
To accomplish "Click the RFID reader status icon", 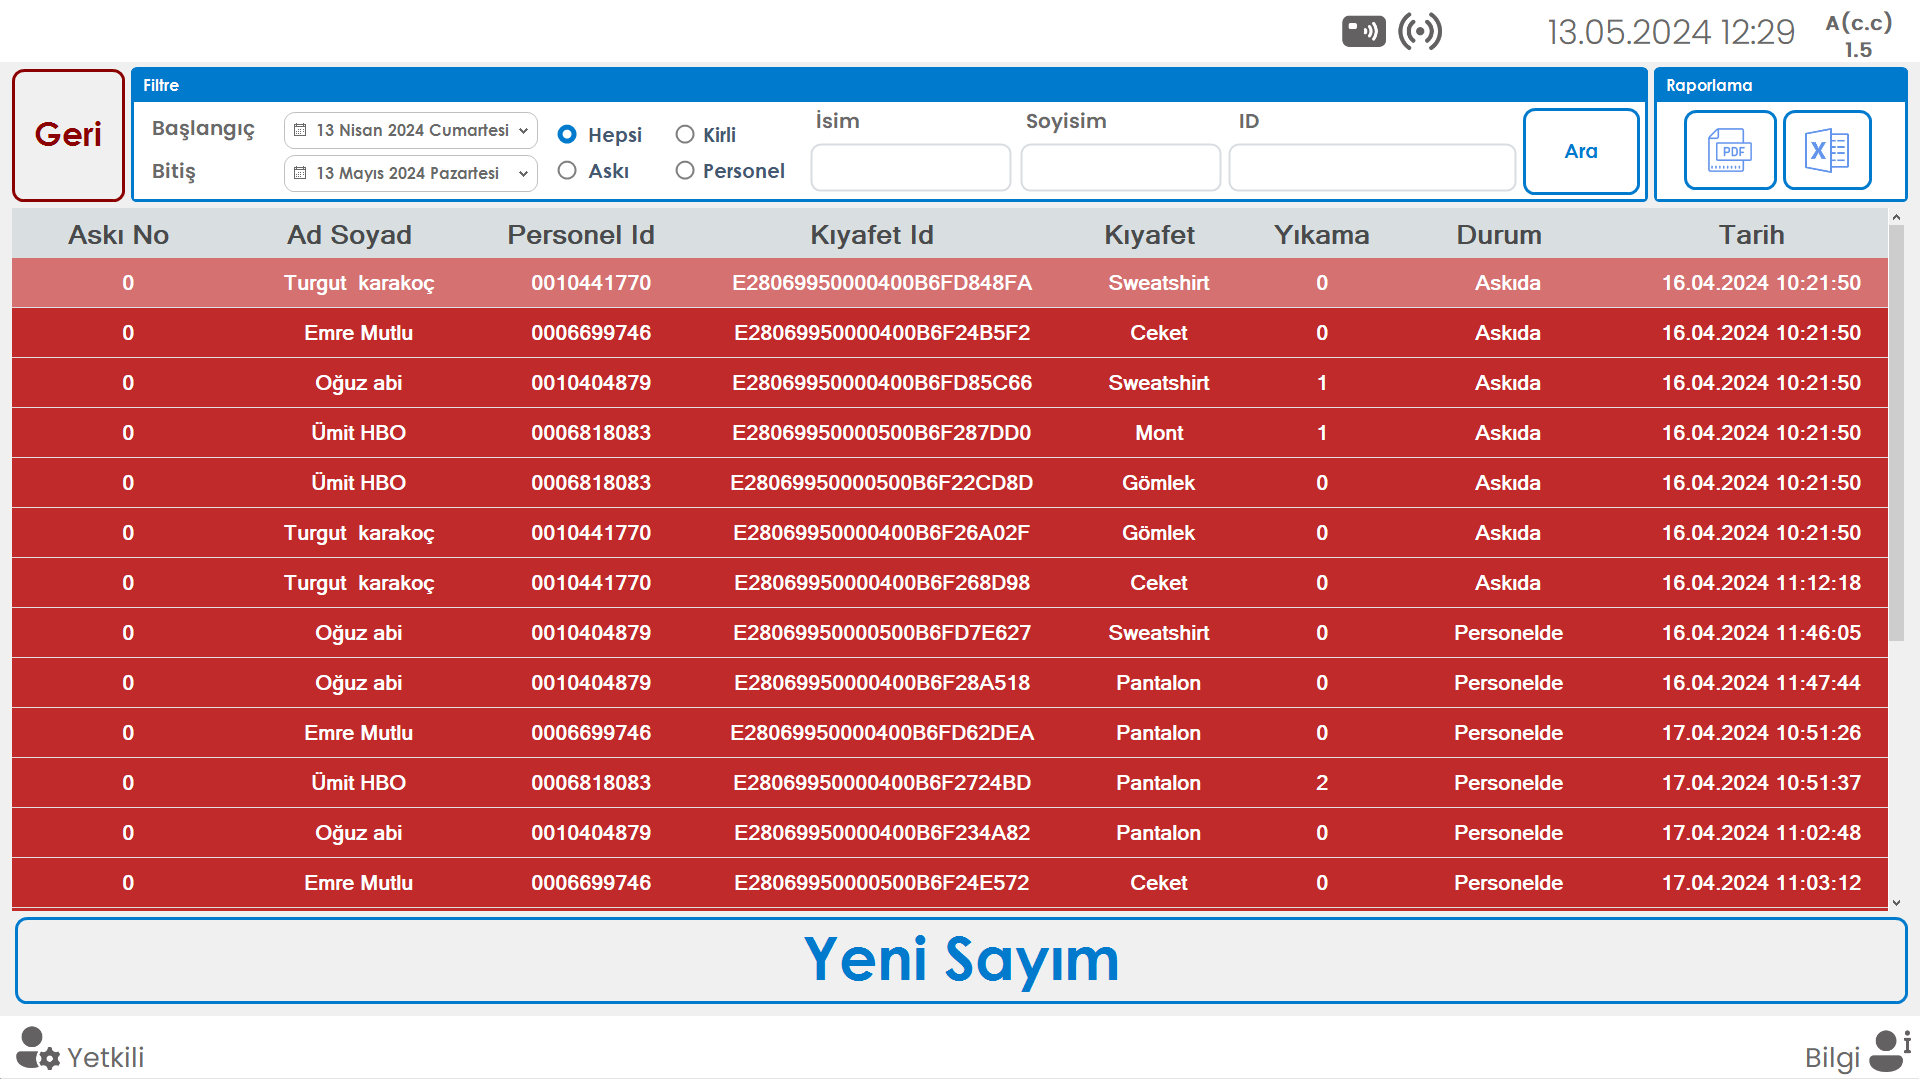I will (1363, 32).
